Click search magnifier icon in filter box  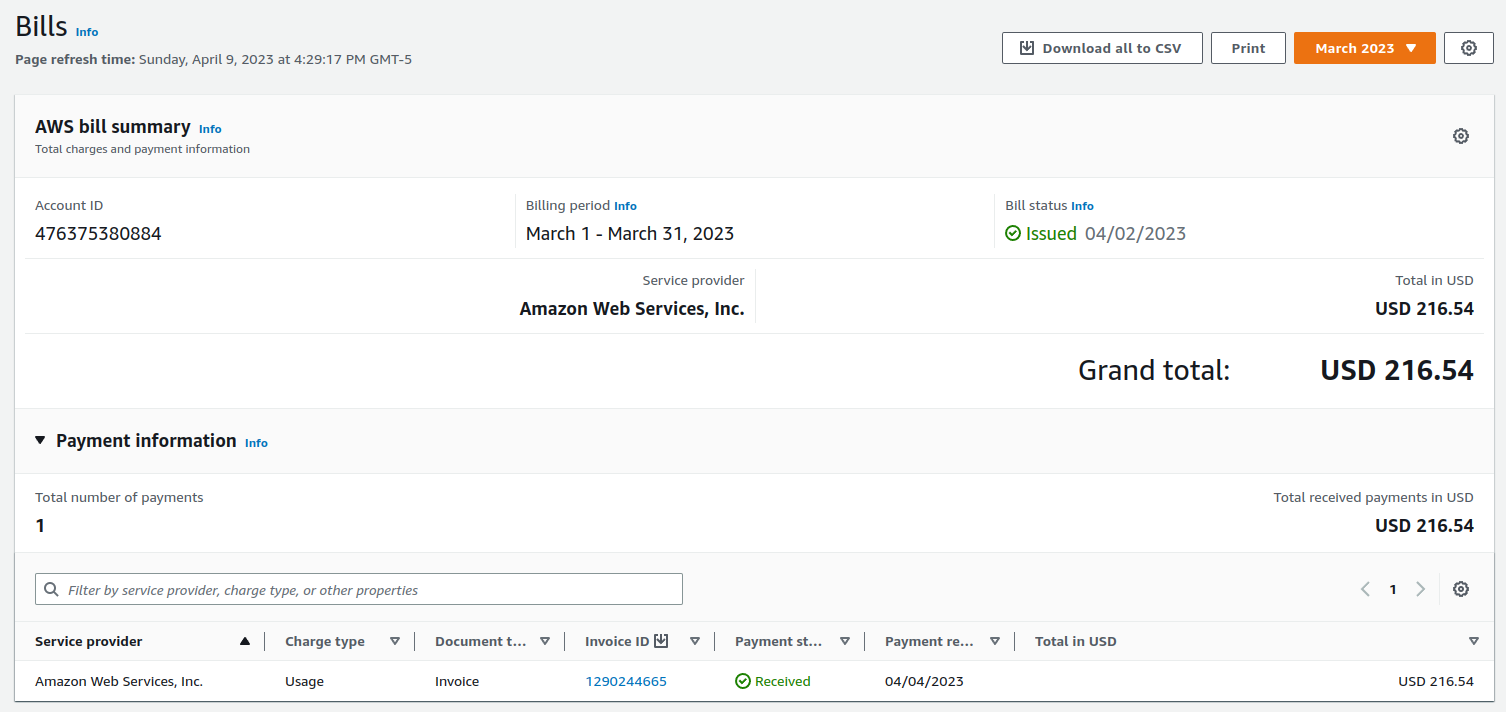coord(52,590)
